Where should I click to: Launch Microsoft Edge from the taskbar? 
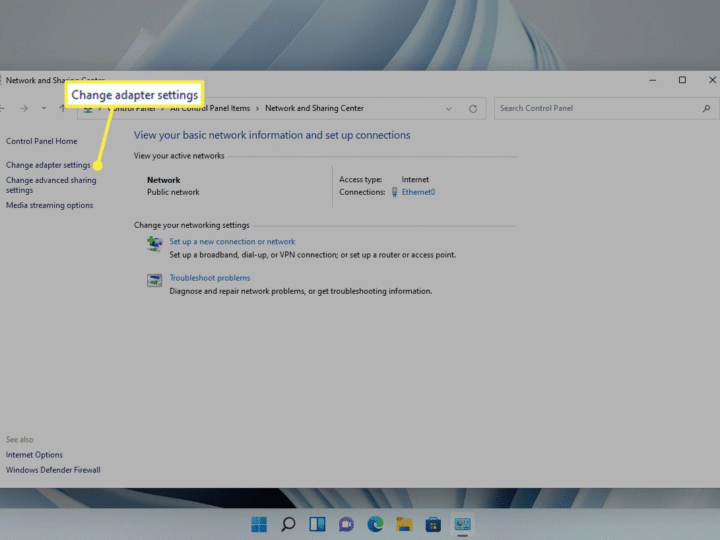(375, 524)
